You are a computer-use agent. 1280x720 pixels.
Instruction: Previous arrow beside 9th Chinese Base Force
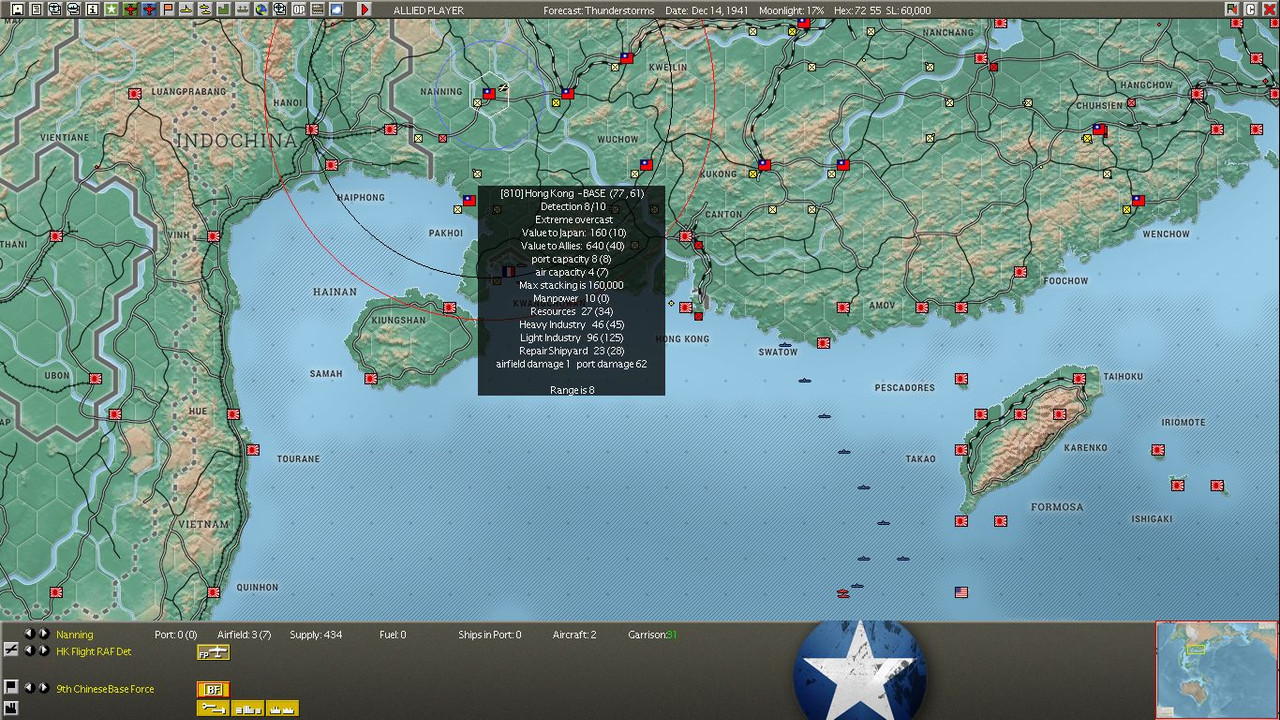coord(29,688)
